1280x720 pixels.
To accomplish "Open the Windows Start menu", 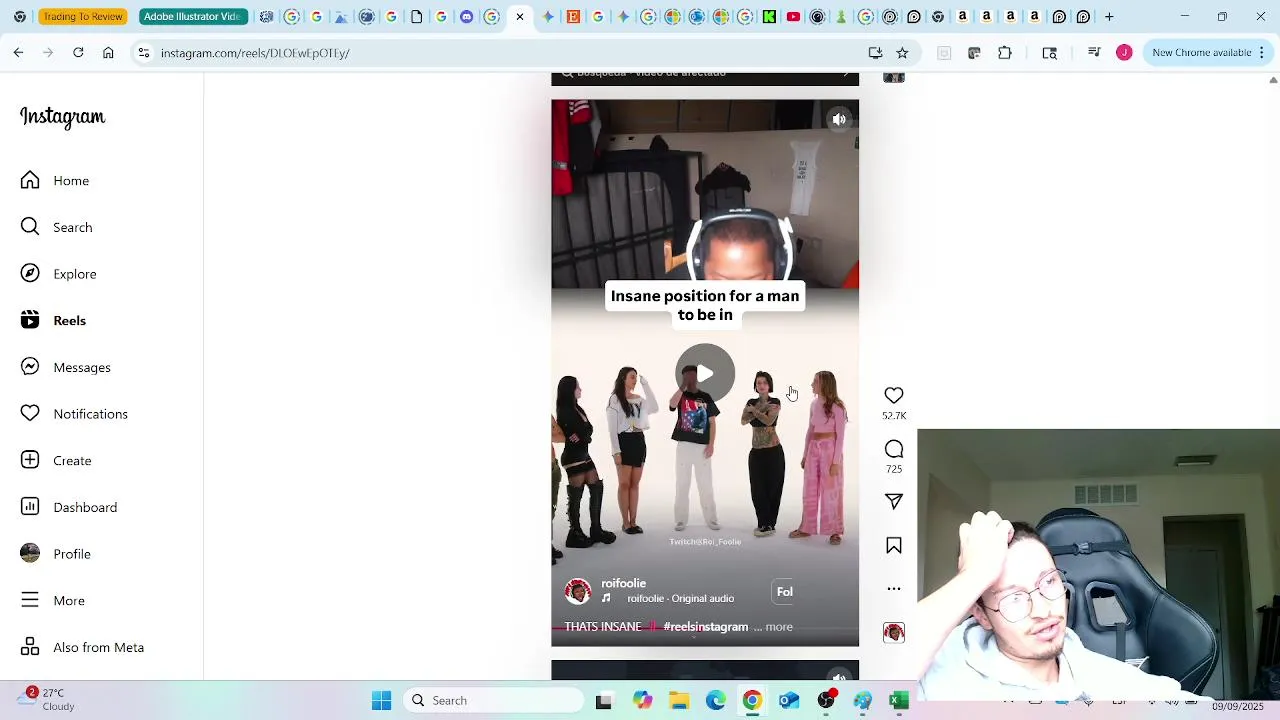I will click(382, 701).
